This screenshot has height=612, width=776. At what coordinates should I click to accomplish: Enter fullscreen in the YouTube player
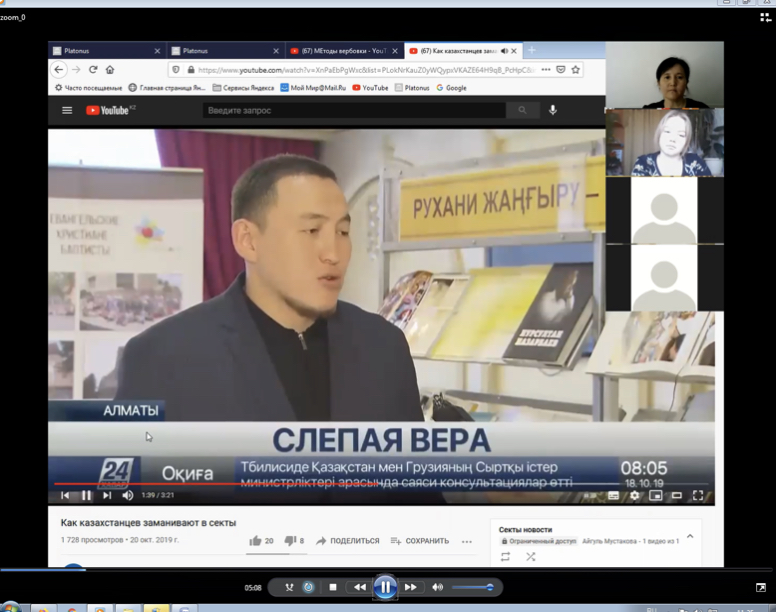[x=698, y=496]
